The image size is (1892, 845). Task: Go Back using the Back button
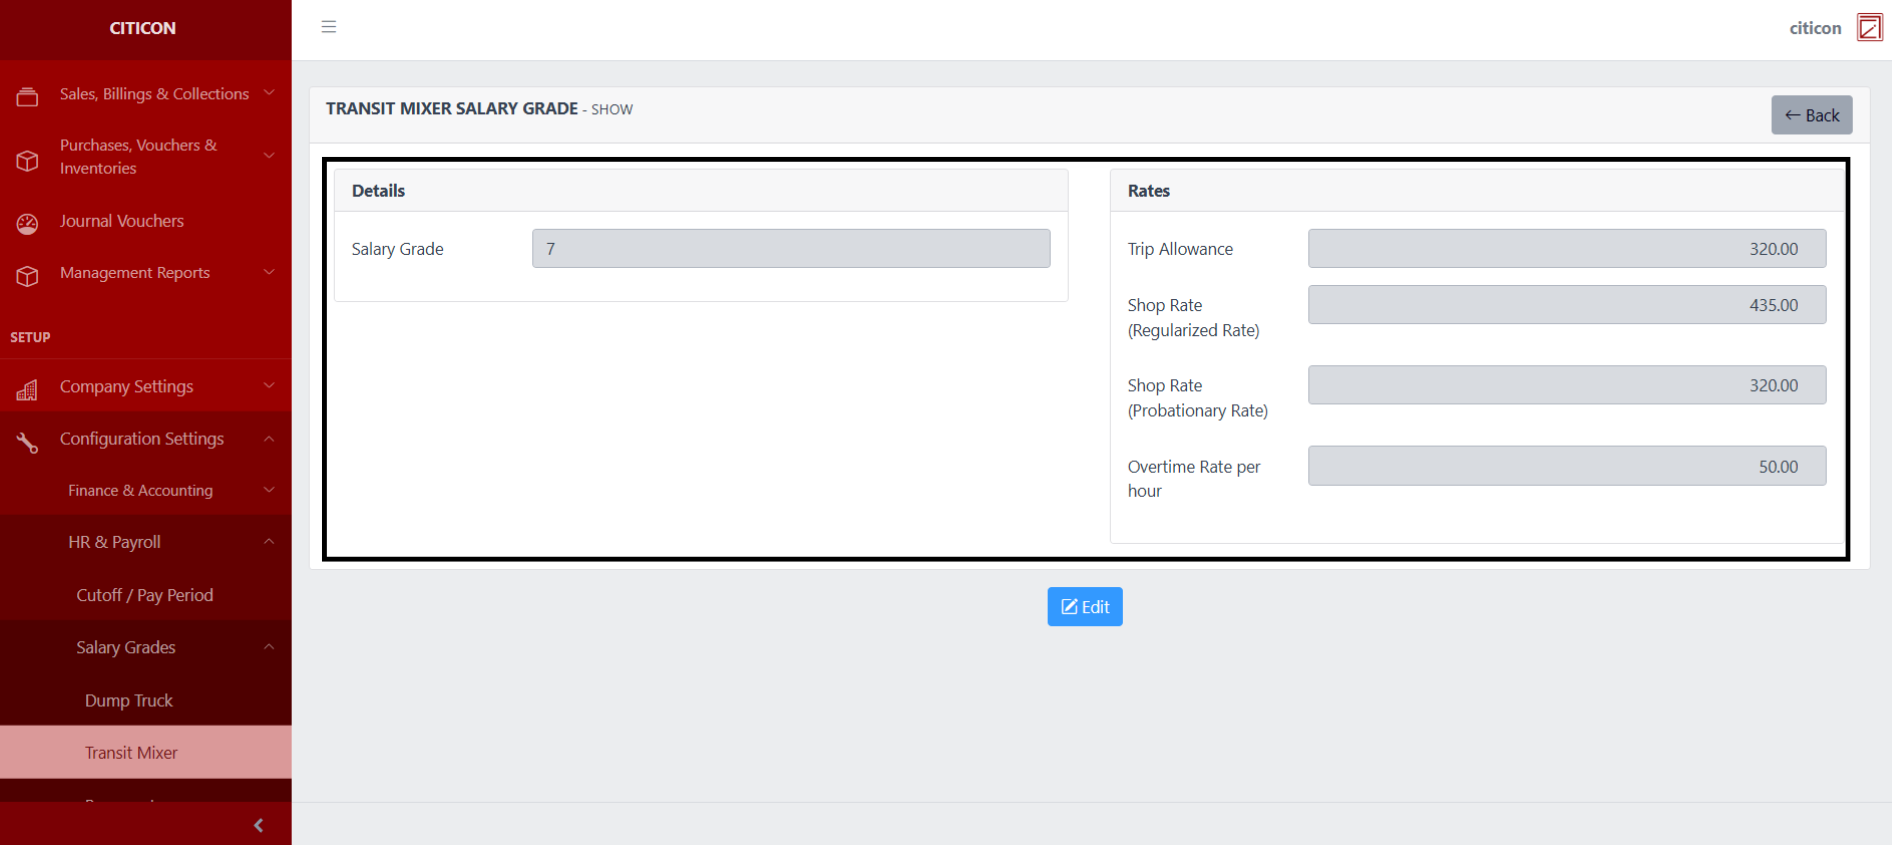1811,115
